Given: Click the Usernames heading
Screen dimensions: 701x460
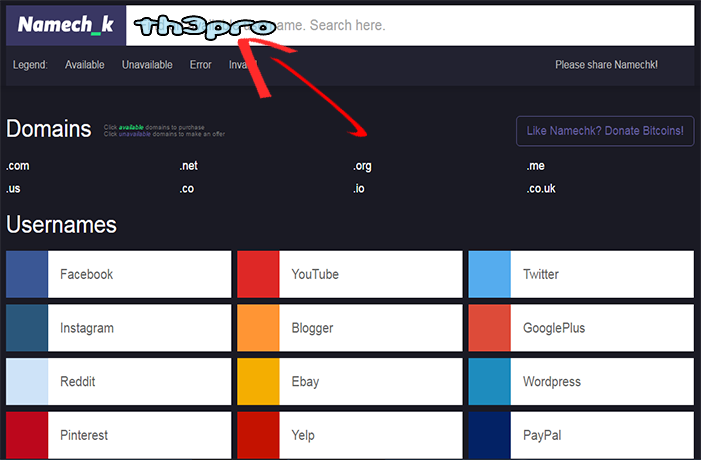Looking at the screenshot, I should pyautogui.click(x=61, y=224).
